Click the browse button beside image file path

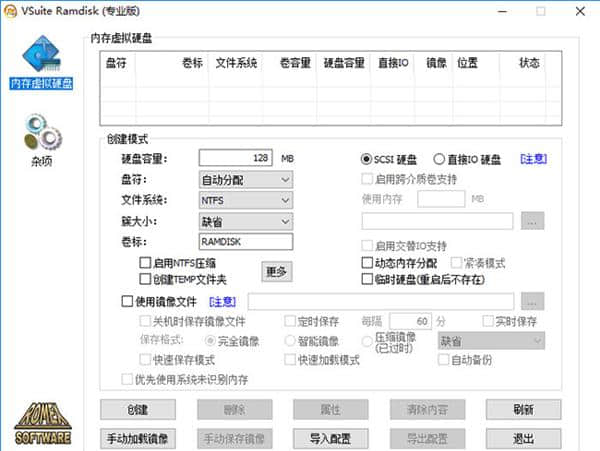(533, 301)
